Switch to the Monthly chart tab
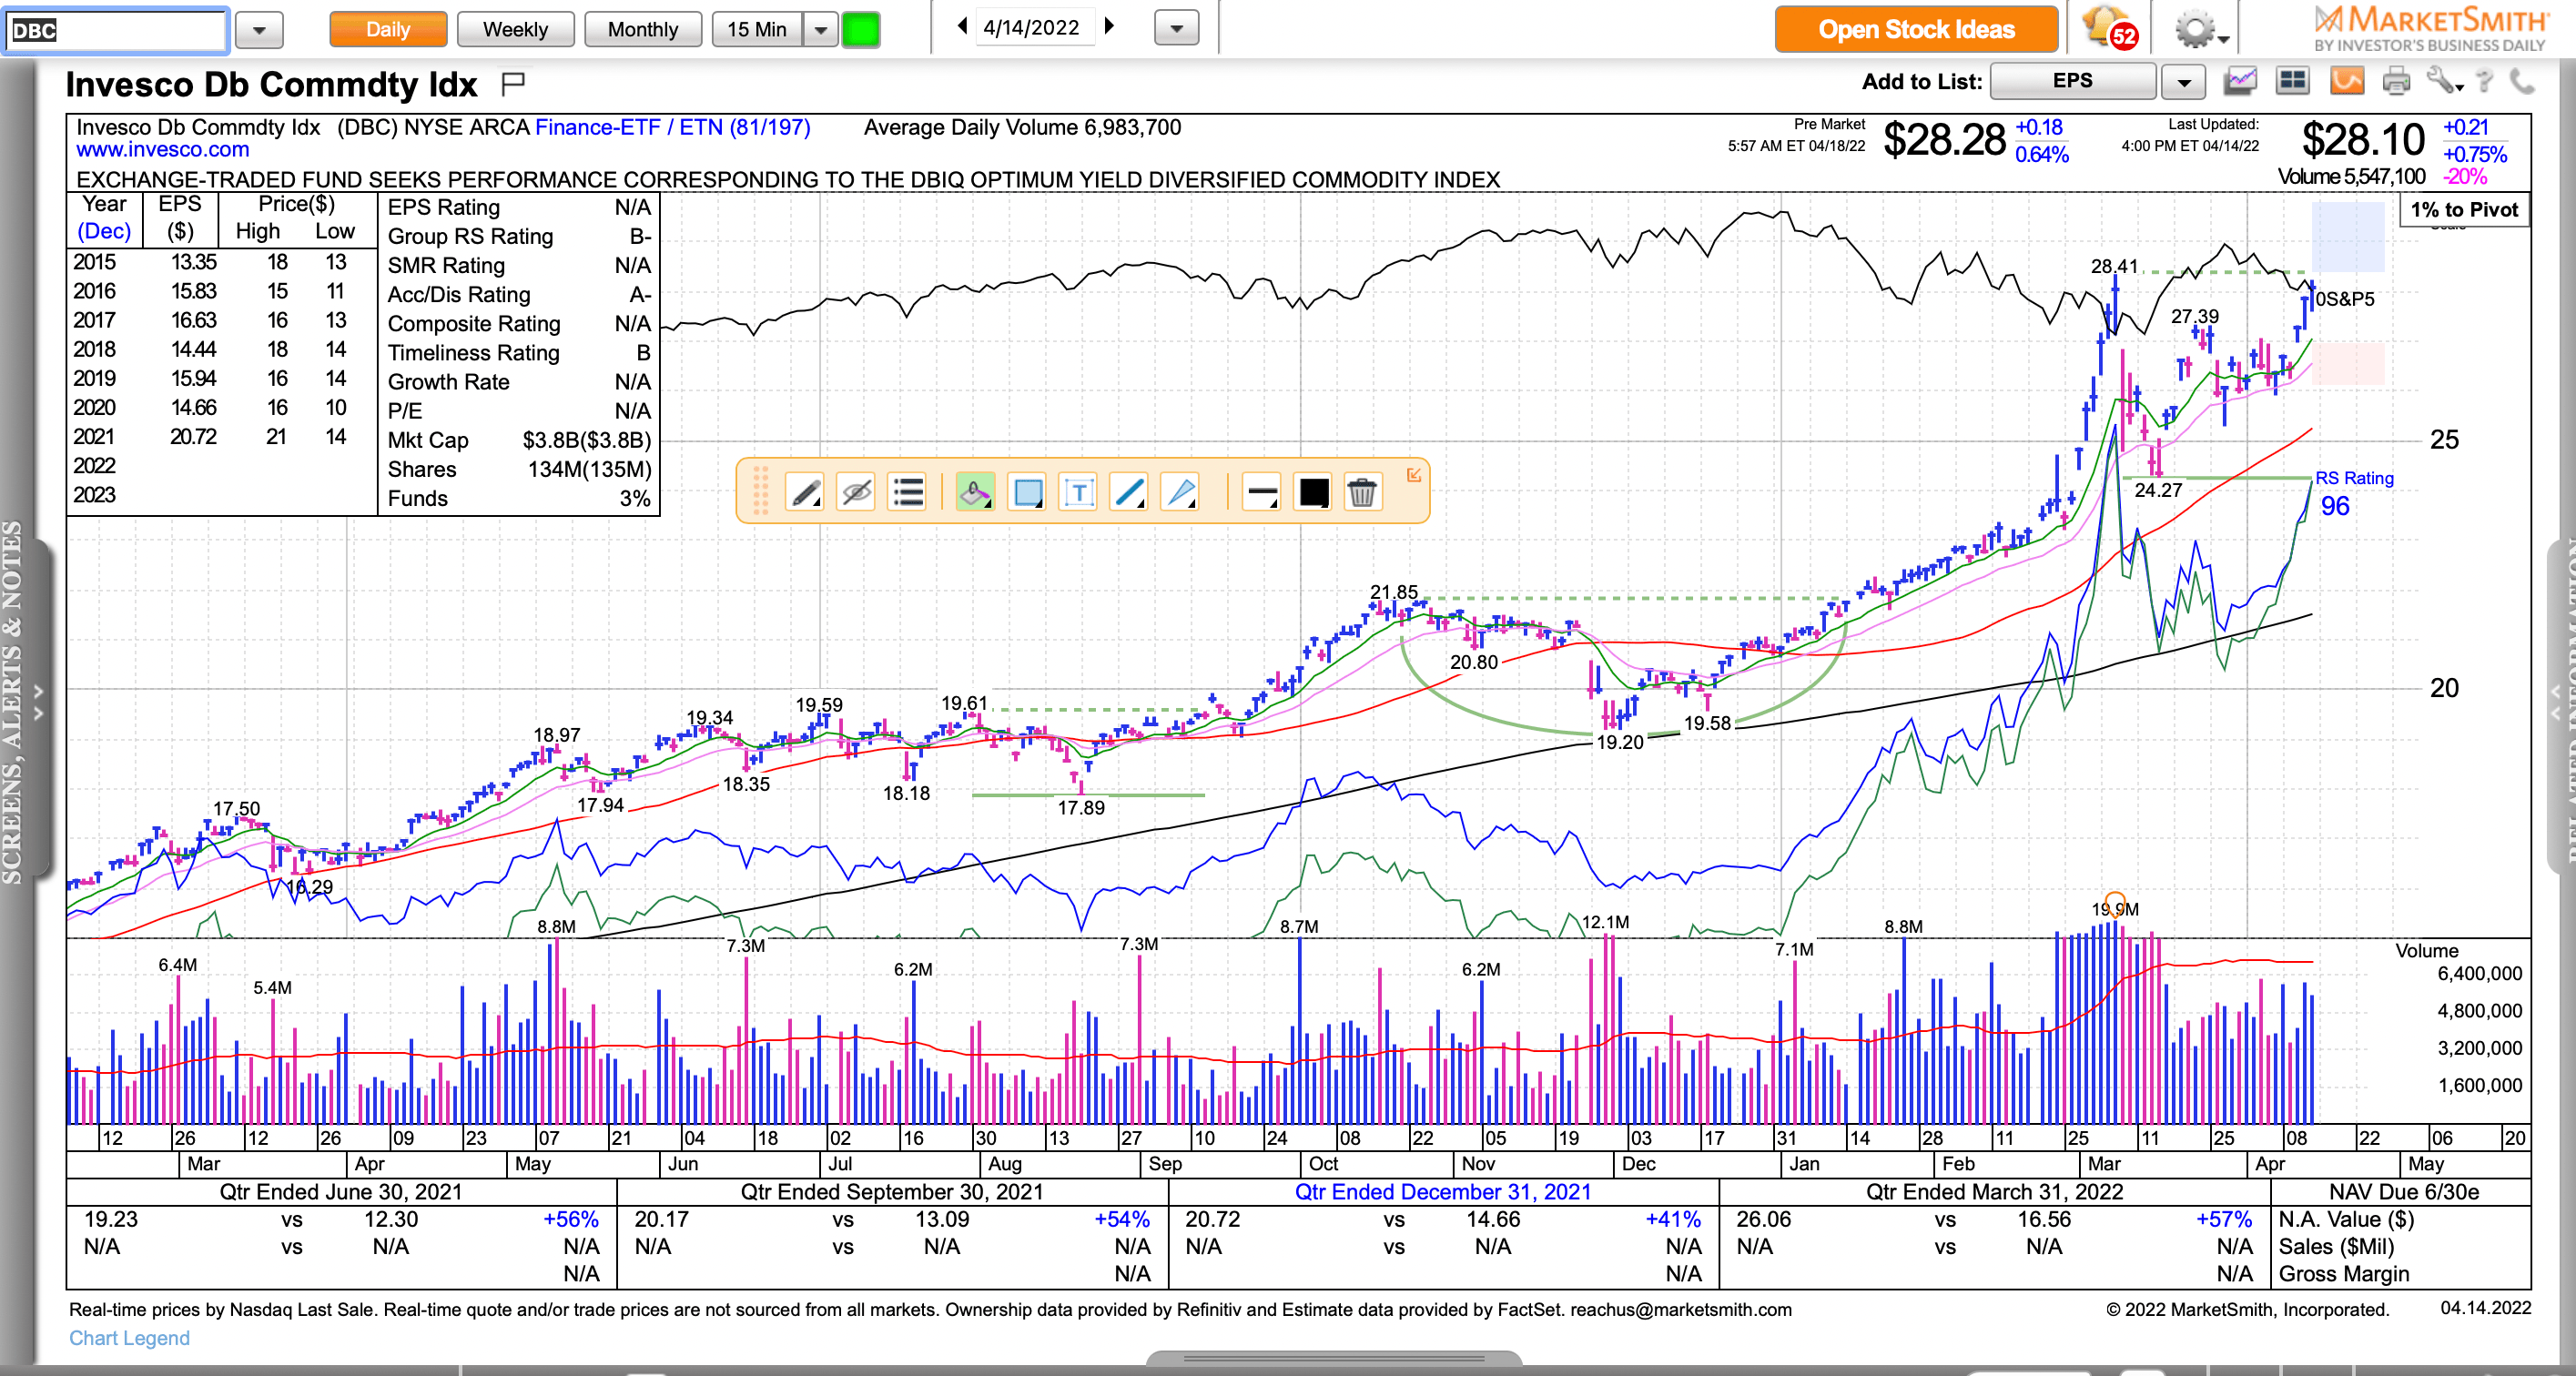The height and width of the screenshot is (1376, 2576). tap(642, 29)
